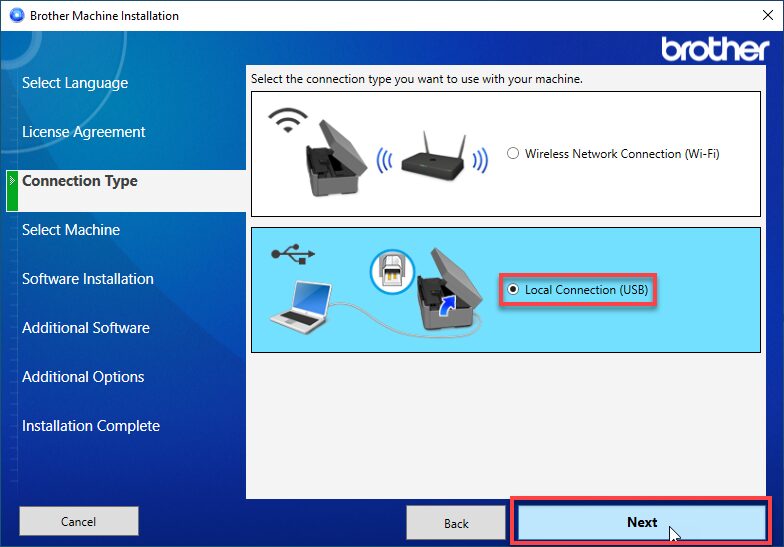Image resolution: width=784 pixels, height=547 pixels.
Task: Click the Brother logo
Action: [x=714, y=50]
